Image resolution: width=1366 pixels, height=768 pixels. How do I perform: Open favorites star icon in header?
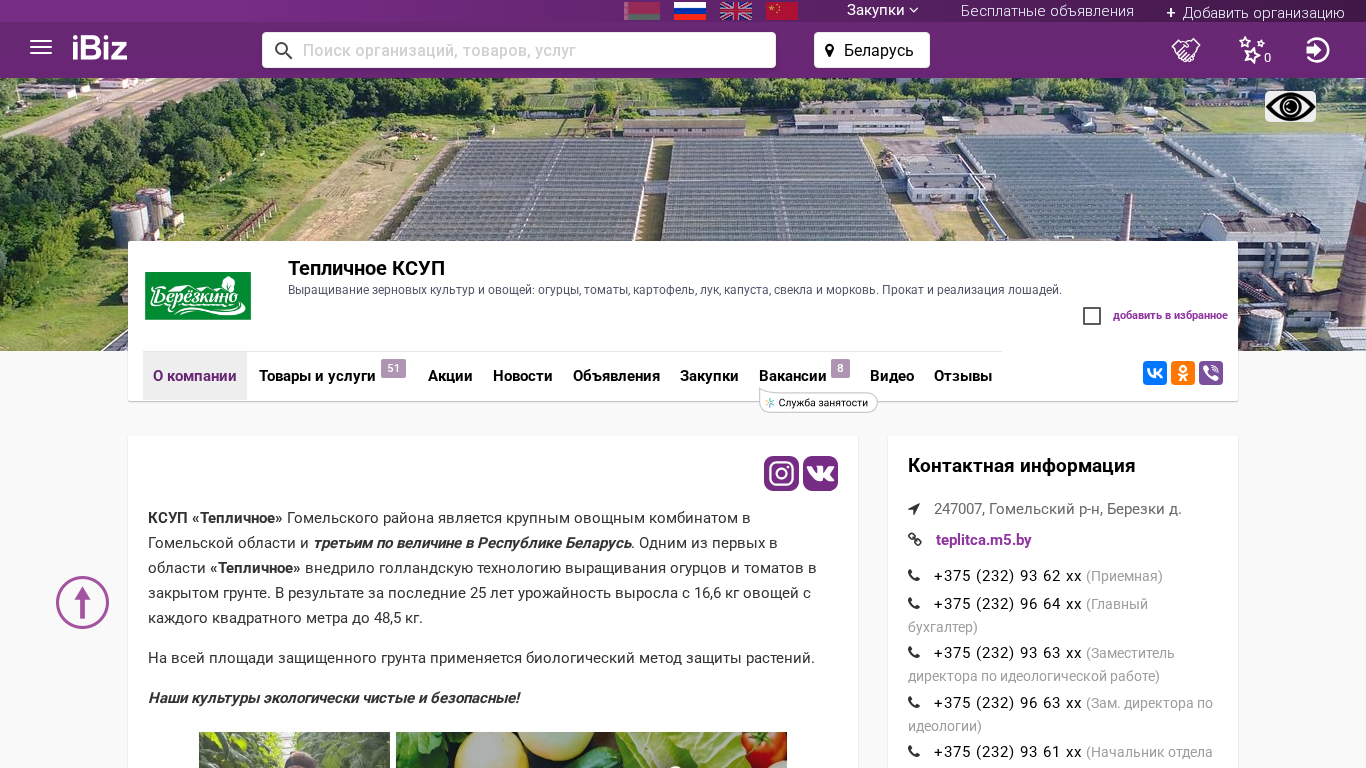(1252, 50)
